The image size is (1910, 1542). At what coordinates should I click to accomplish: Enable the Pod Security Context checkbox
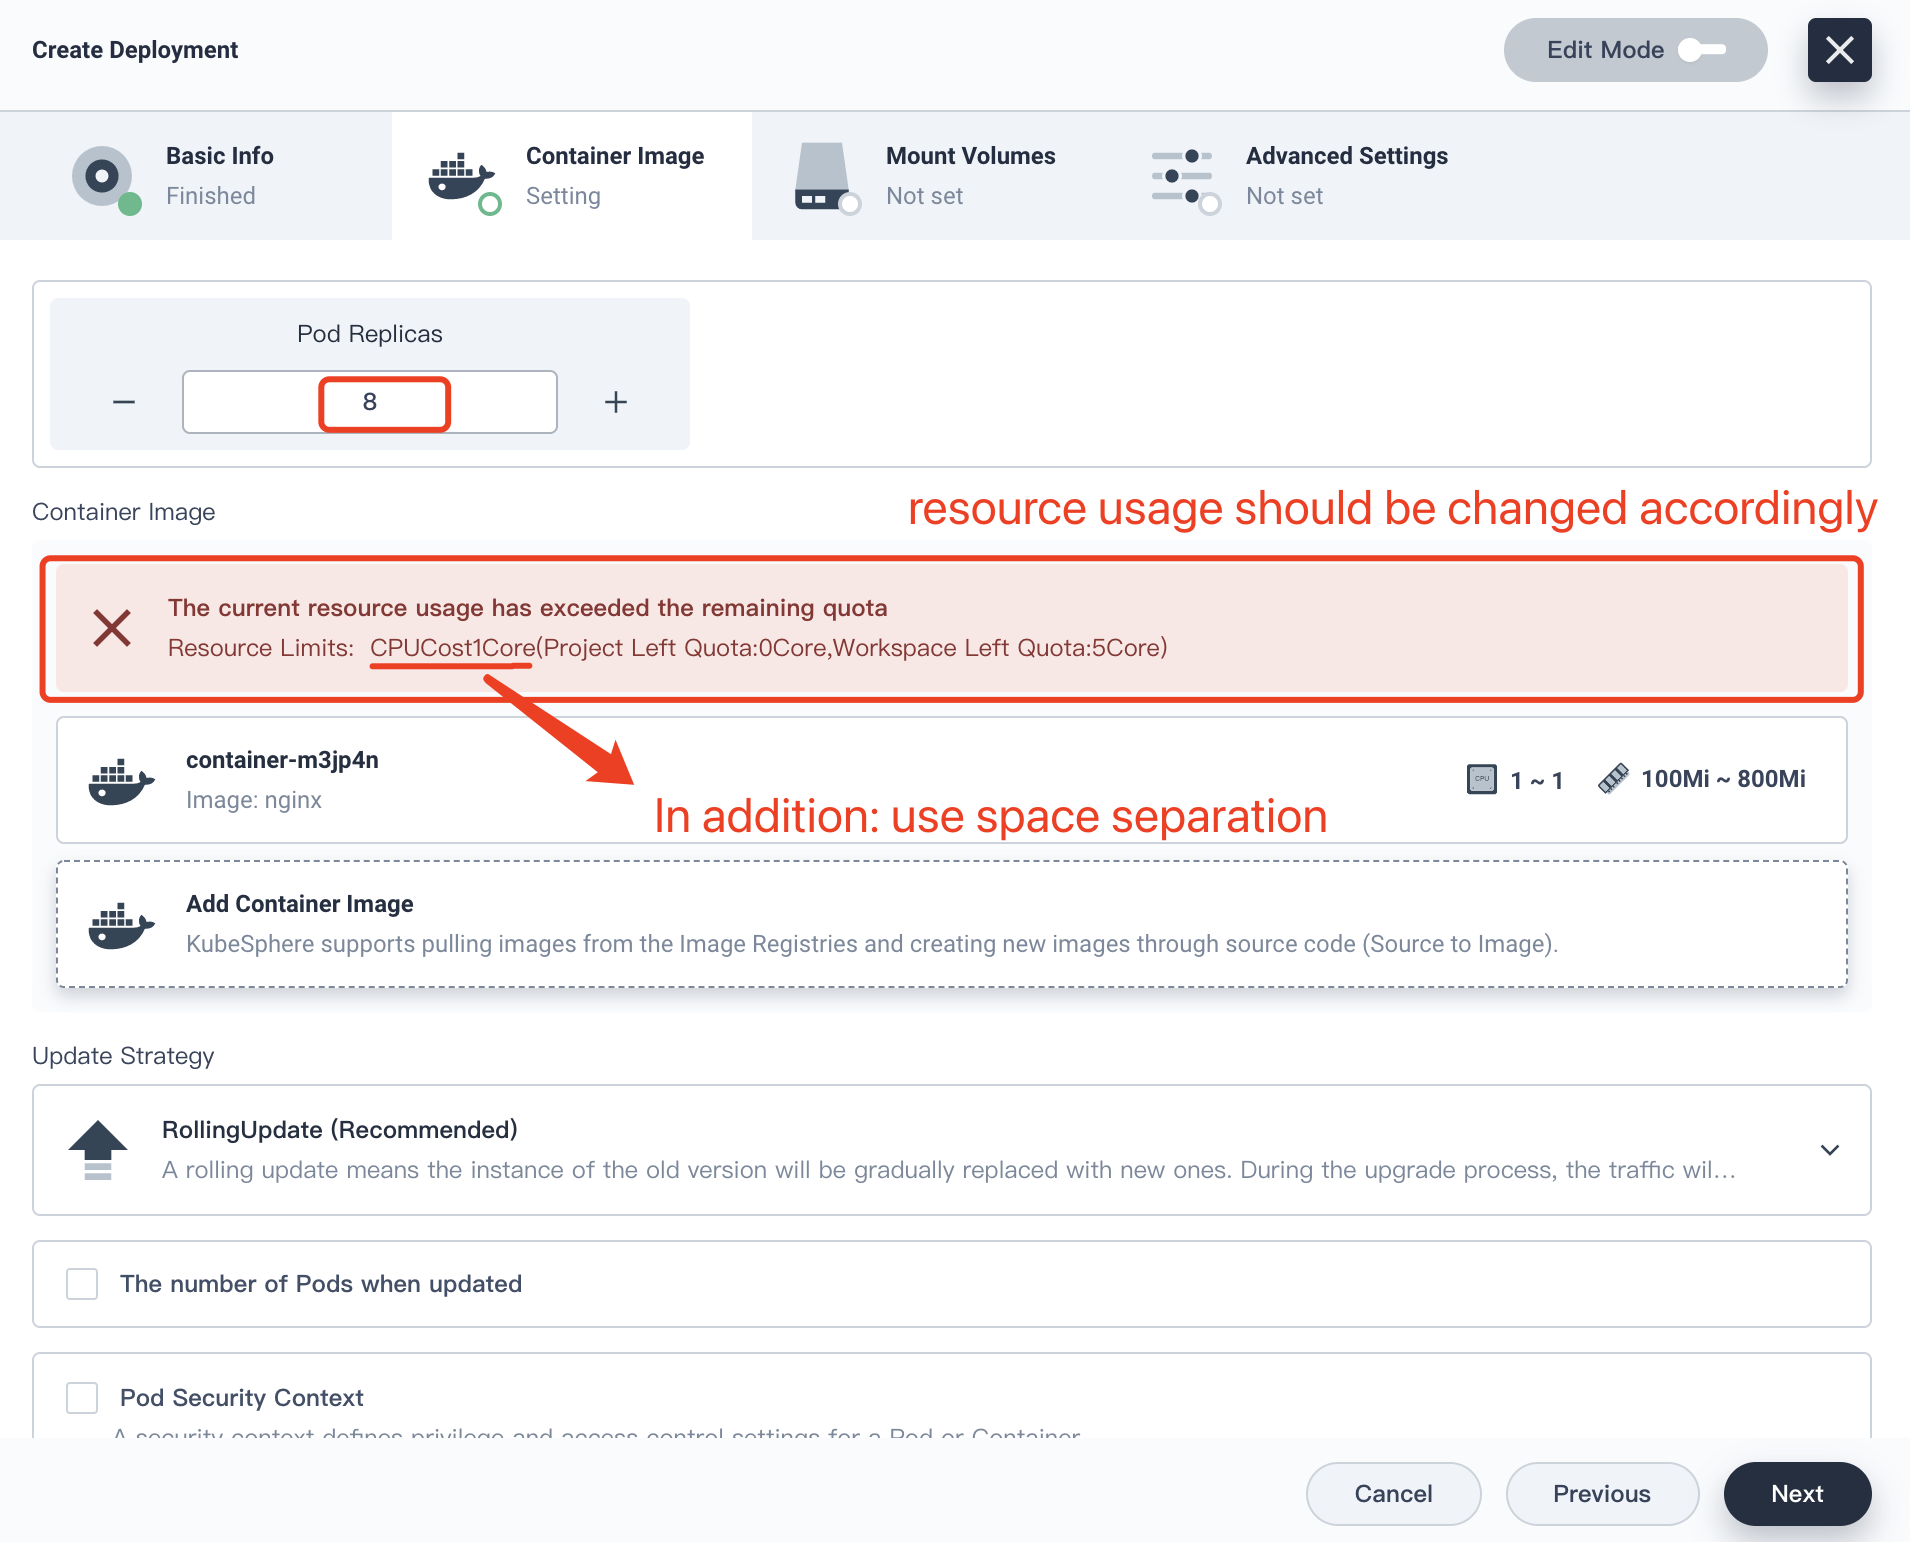click(x=82, y=1398)
